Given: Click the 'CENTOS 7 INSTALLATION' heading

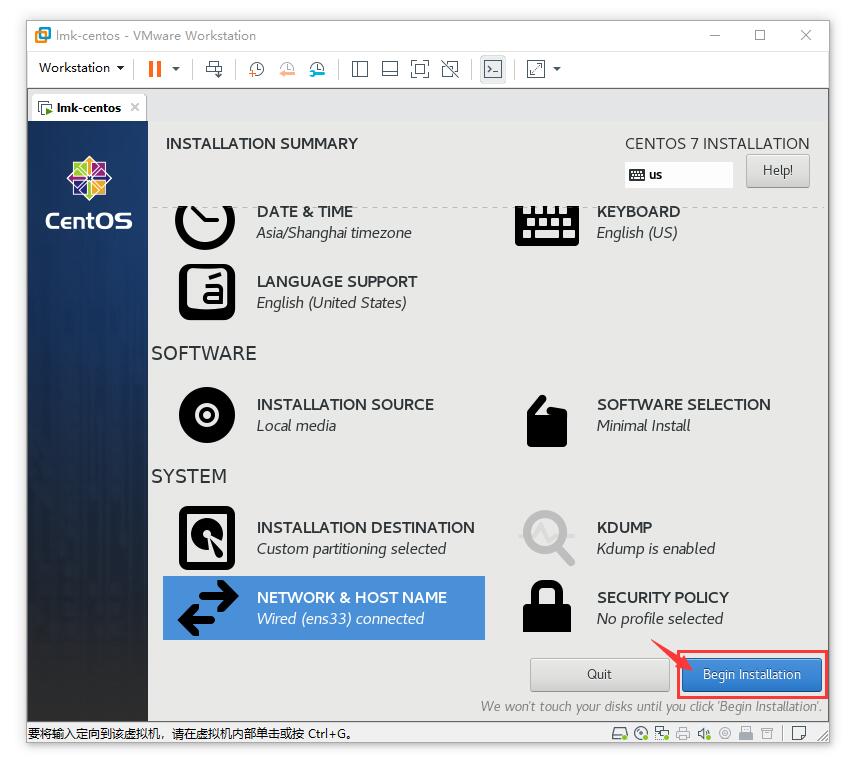Looking at the screenshot, I should (717, 144).
